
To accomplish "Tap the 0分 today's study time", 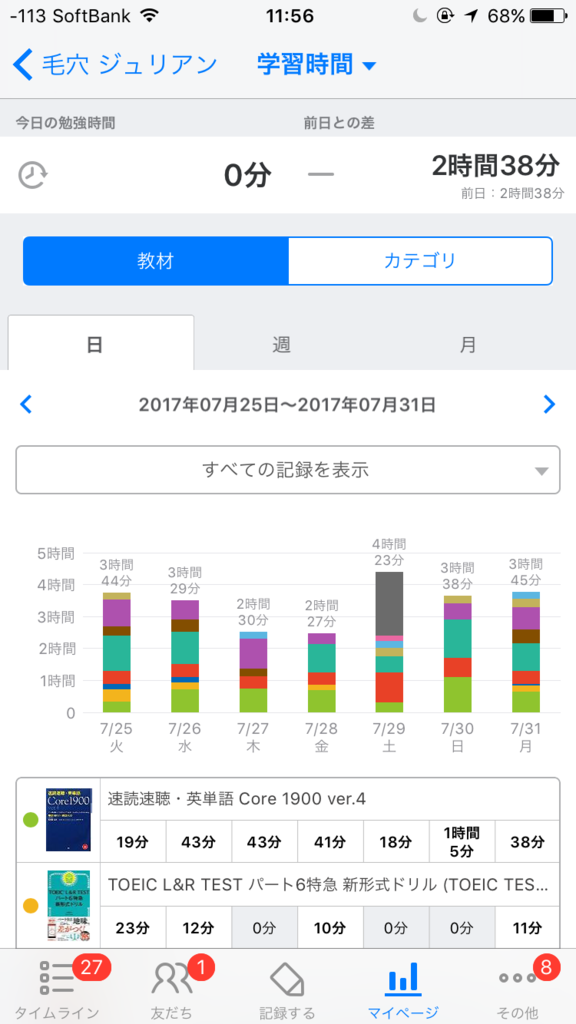I will click(248, 175).
